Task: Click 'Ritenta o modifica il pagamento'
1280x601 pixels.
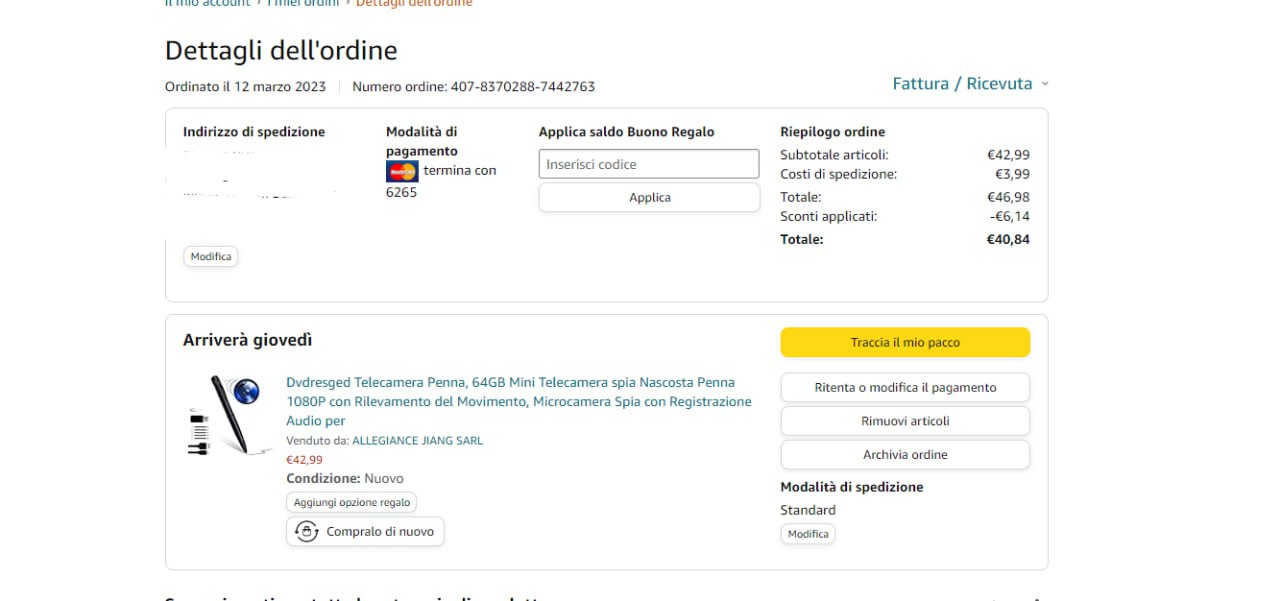Action: [x=905, y=388]
